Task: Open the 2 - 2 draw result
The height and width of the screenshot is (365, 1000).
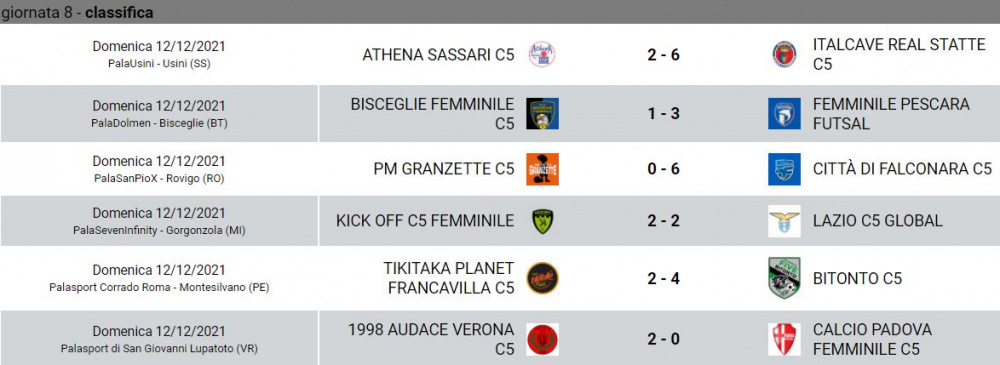Action: (x=663, y=221)
